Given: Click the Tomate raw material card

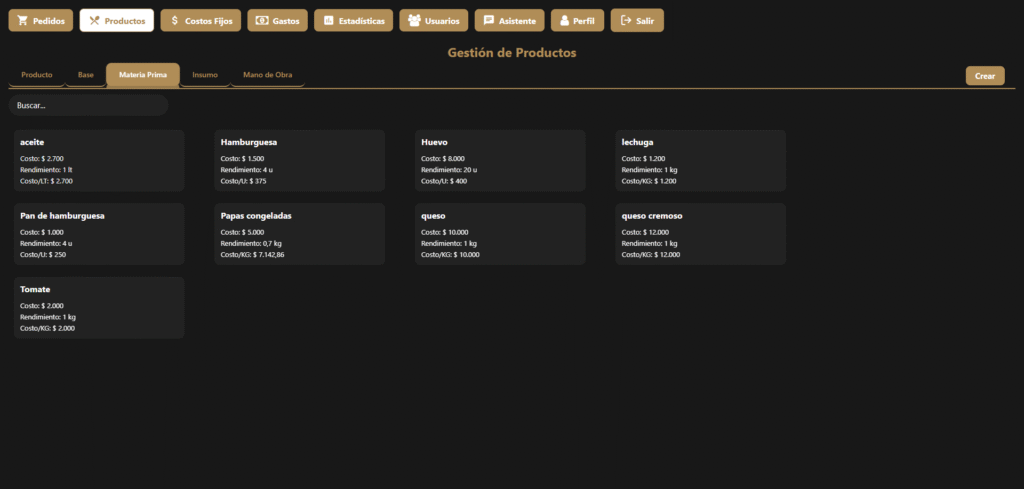Looking at the screenshot, I should click(x=99, y=308).
